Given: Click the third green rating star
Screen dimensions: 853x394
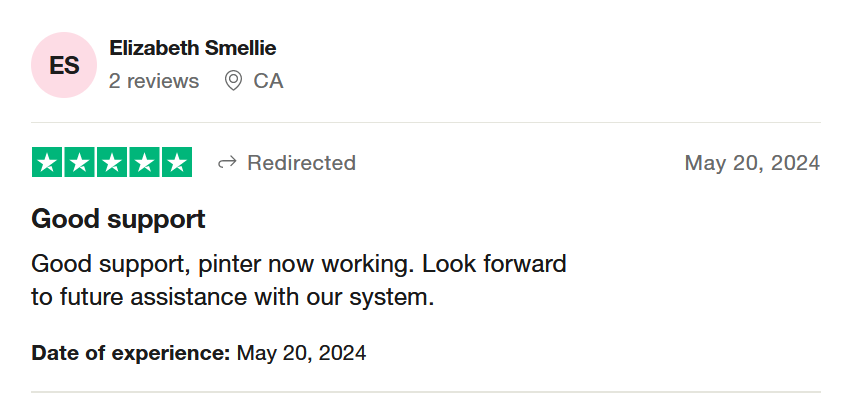Looking at the screenshot, I should [112, 162].
